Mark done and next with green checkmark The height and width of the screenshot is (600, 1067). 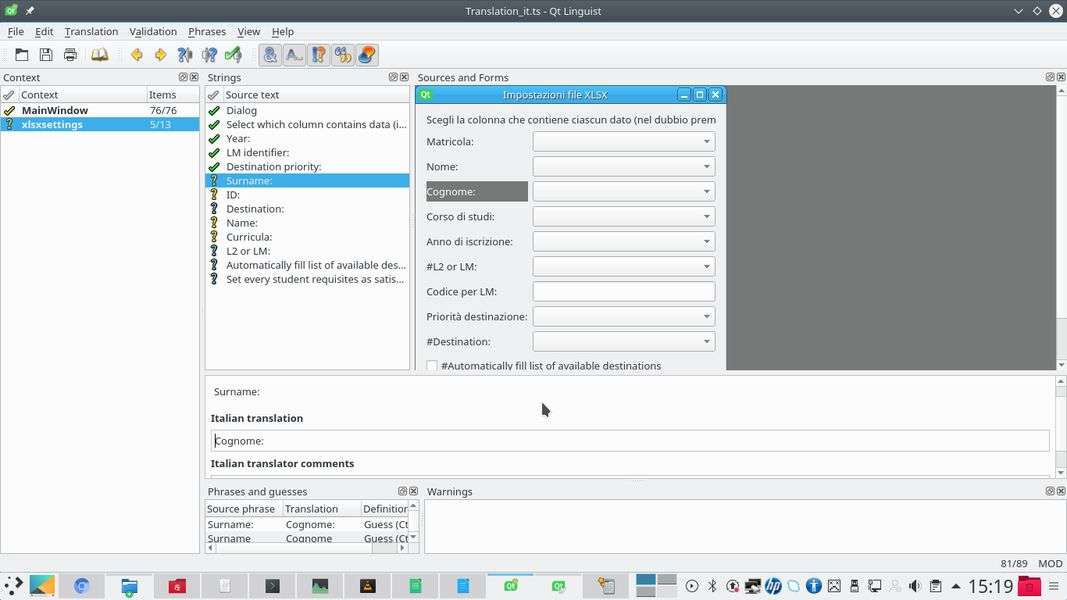point(233,55)
